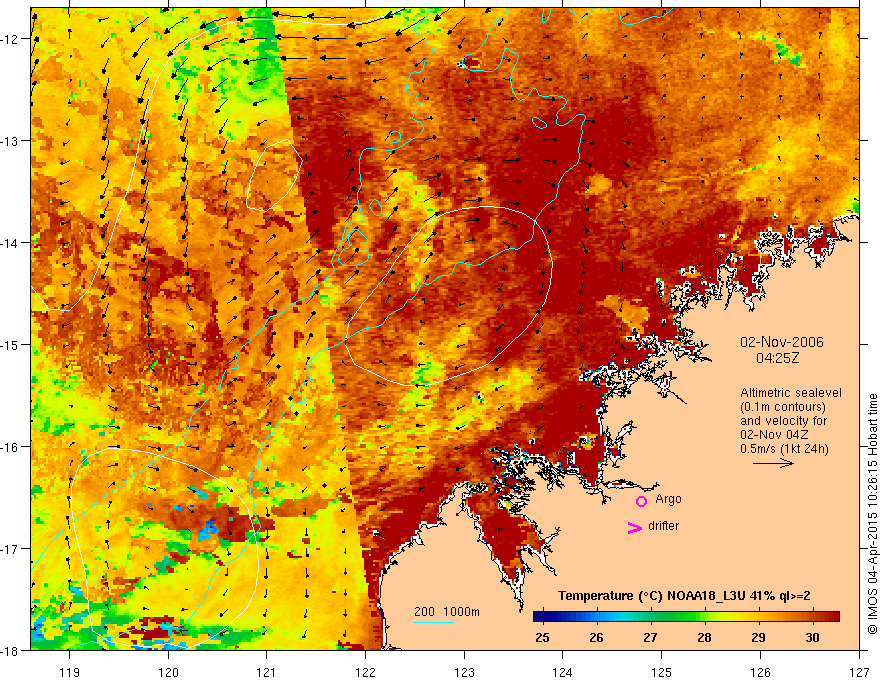The height and width of the screenshot is (680, 880).
Task: Click the 'Altimetric sealevel' caption line
Action: [791, 393]
